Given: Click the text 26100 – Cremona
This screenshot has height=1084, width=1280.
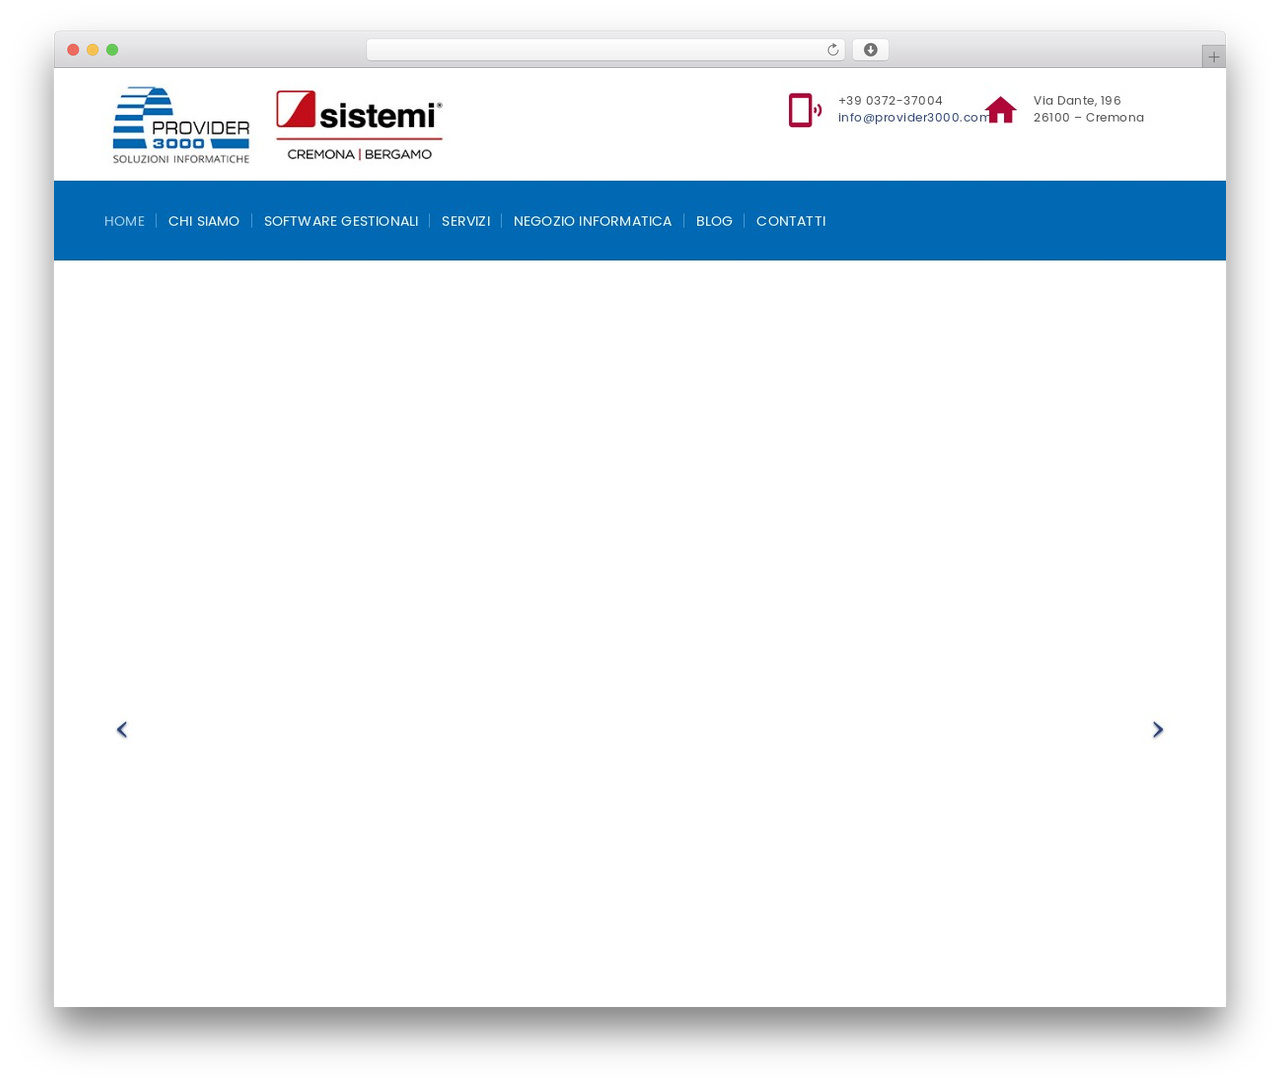Looking at the screenshot, I should [1088, 118].
